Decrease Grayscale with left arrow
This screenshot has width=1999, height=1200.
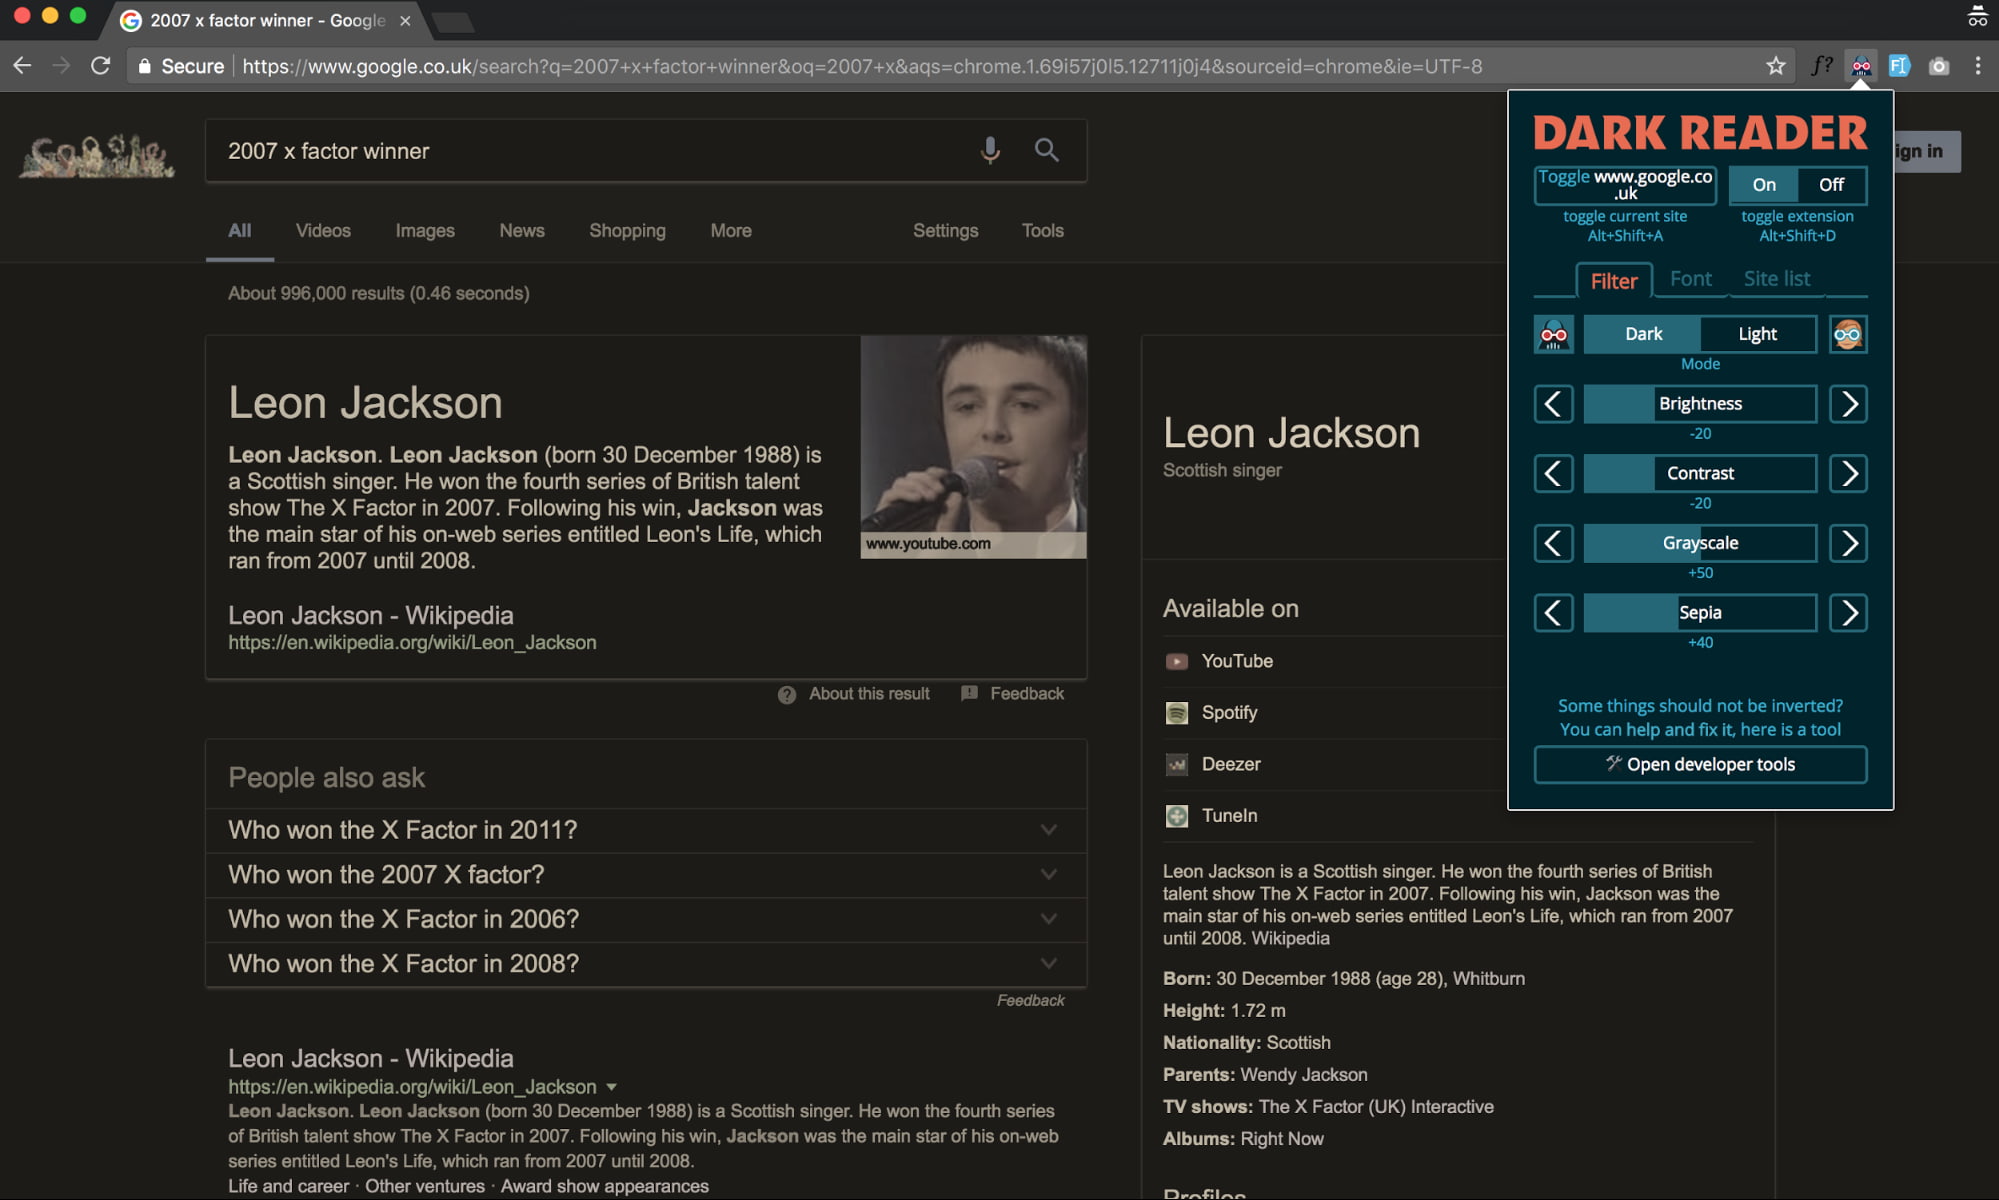pyautogui.click(x=1554, y=544)
